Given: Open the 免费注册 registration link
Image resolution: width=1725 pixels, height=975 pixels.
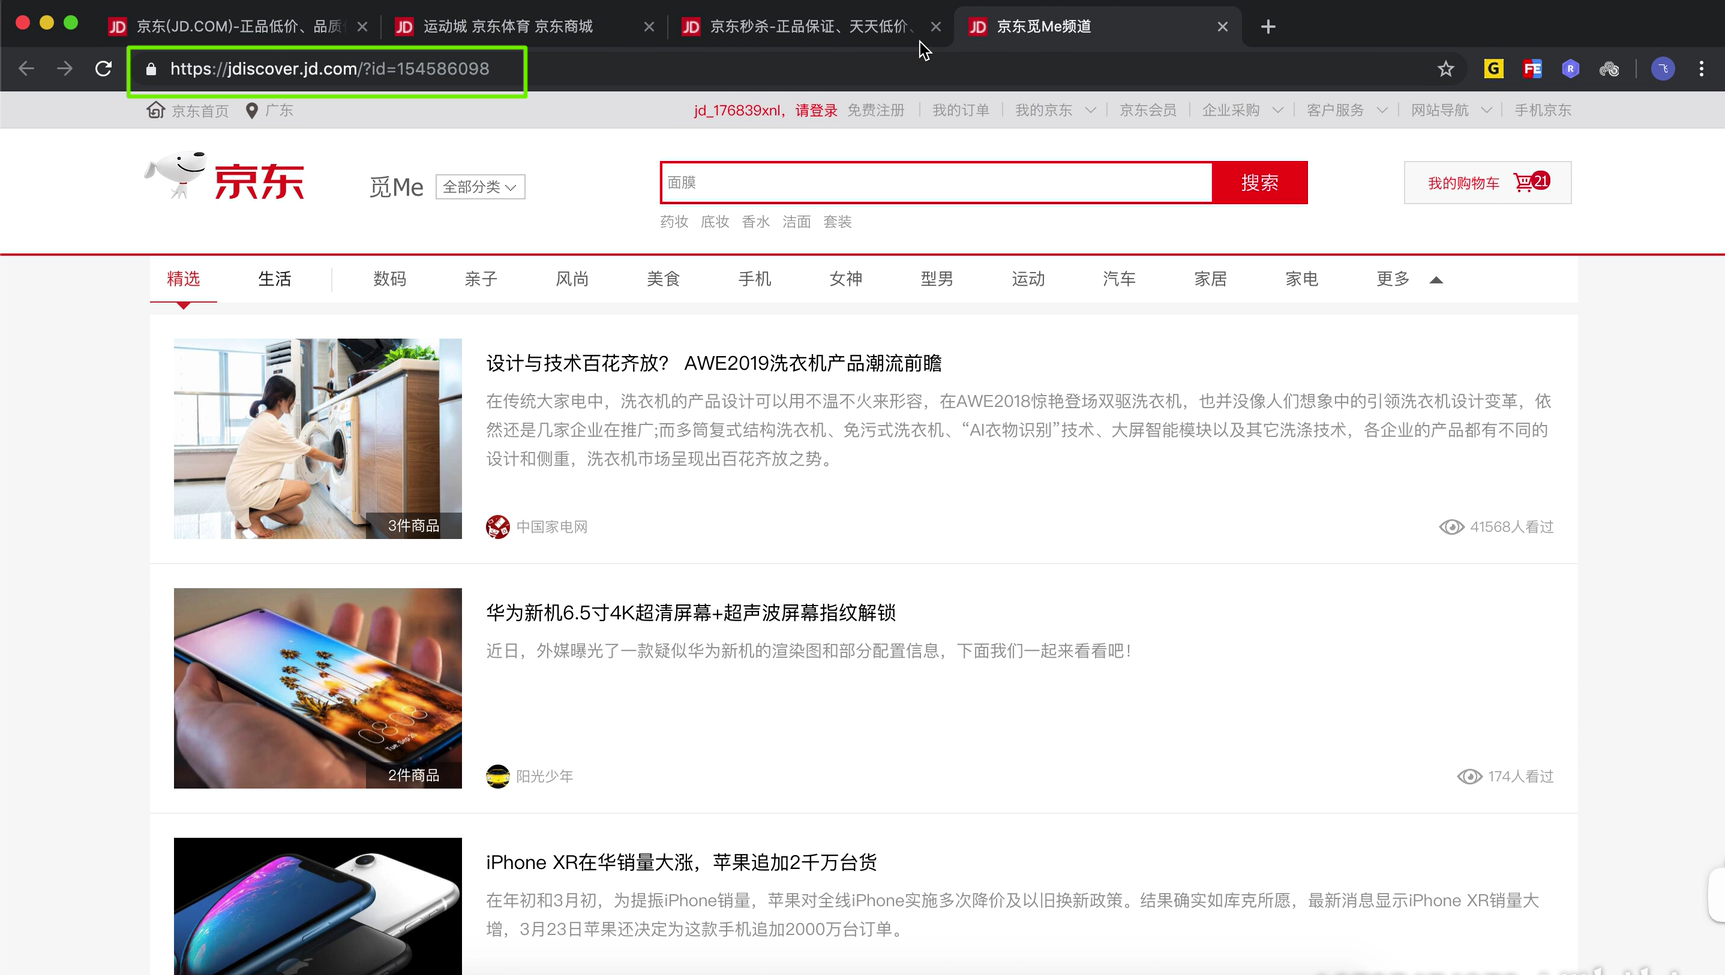Looking at the screenshot, I should [x=875, y=110].
